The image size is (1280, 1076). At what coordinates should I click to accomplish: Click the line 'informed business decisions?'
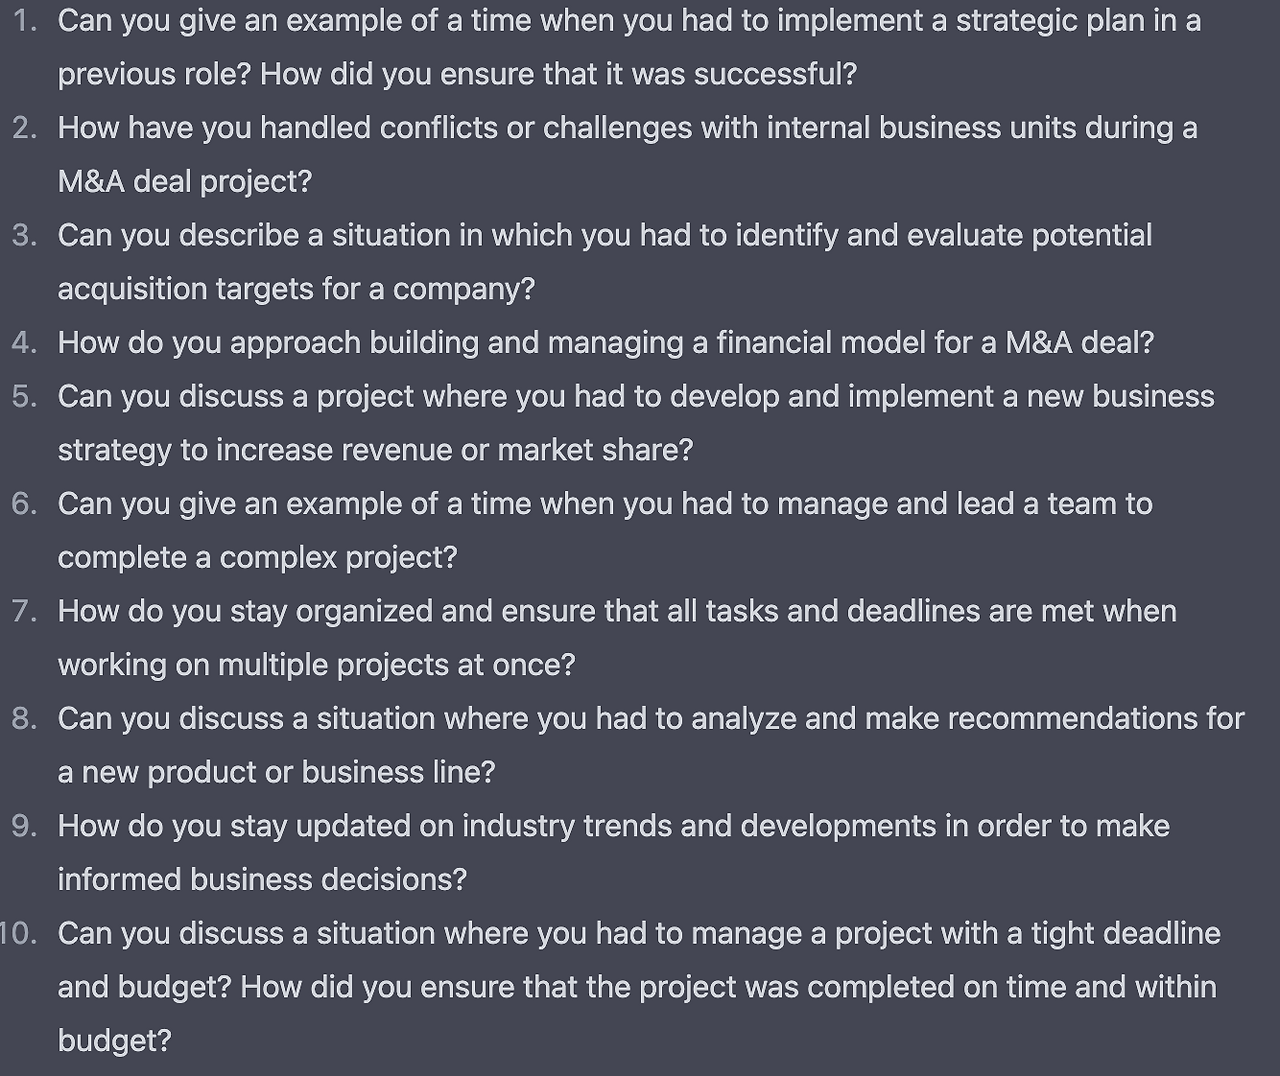pos(262,880)
